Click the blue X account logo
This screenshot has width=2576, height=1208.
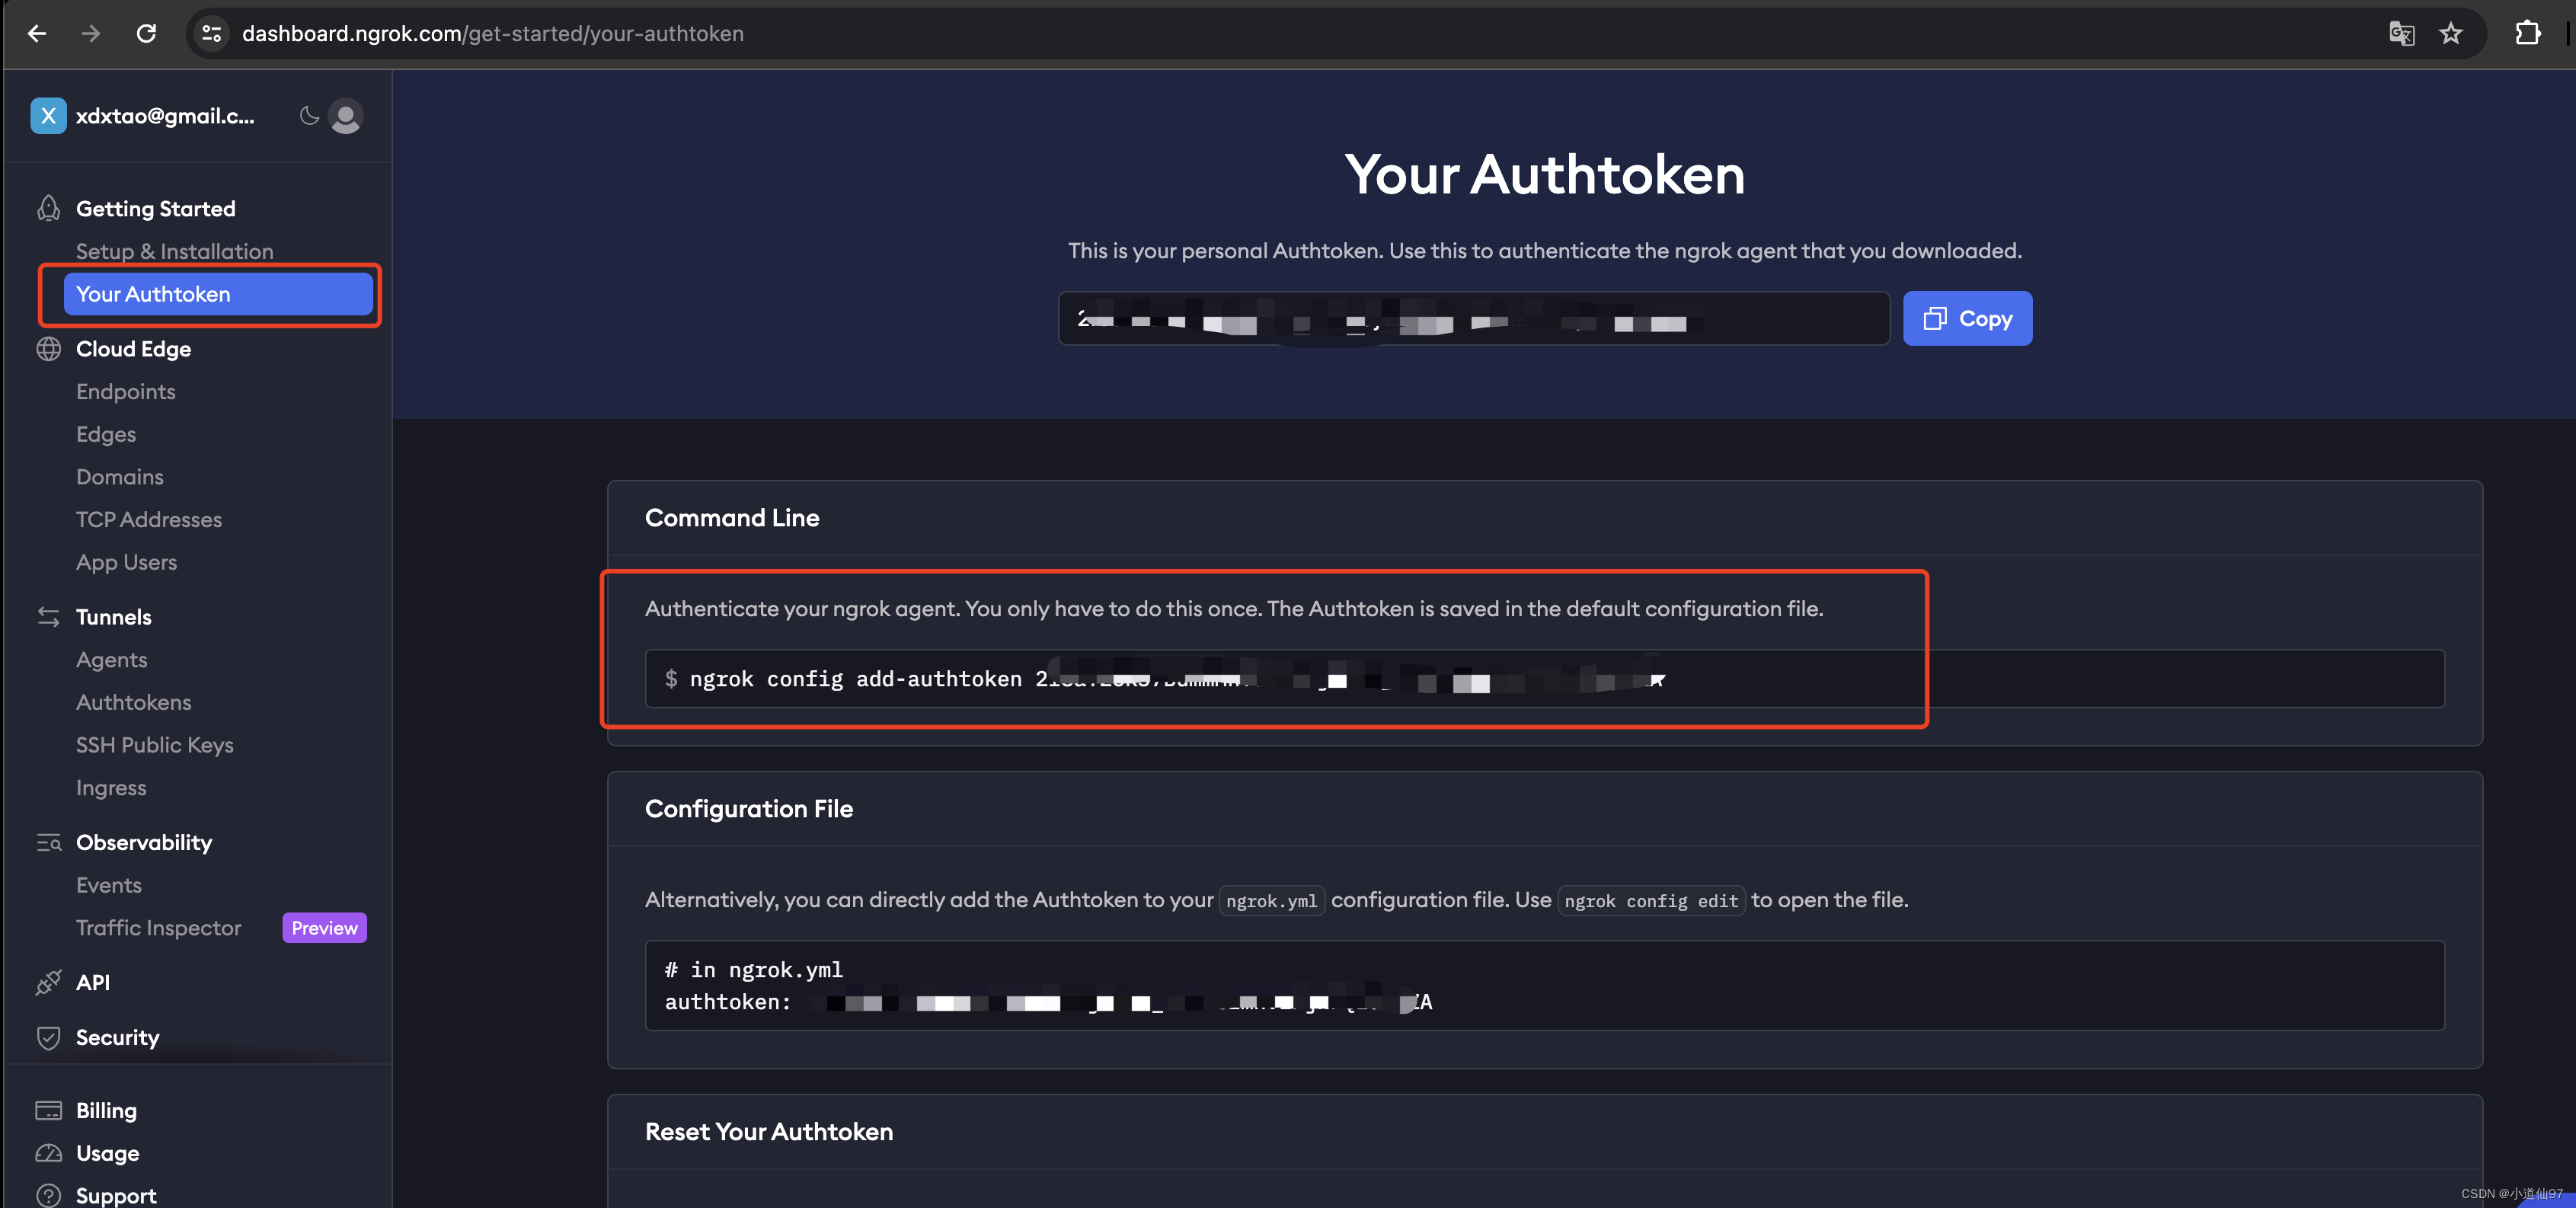coord(48,115)
